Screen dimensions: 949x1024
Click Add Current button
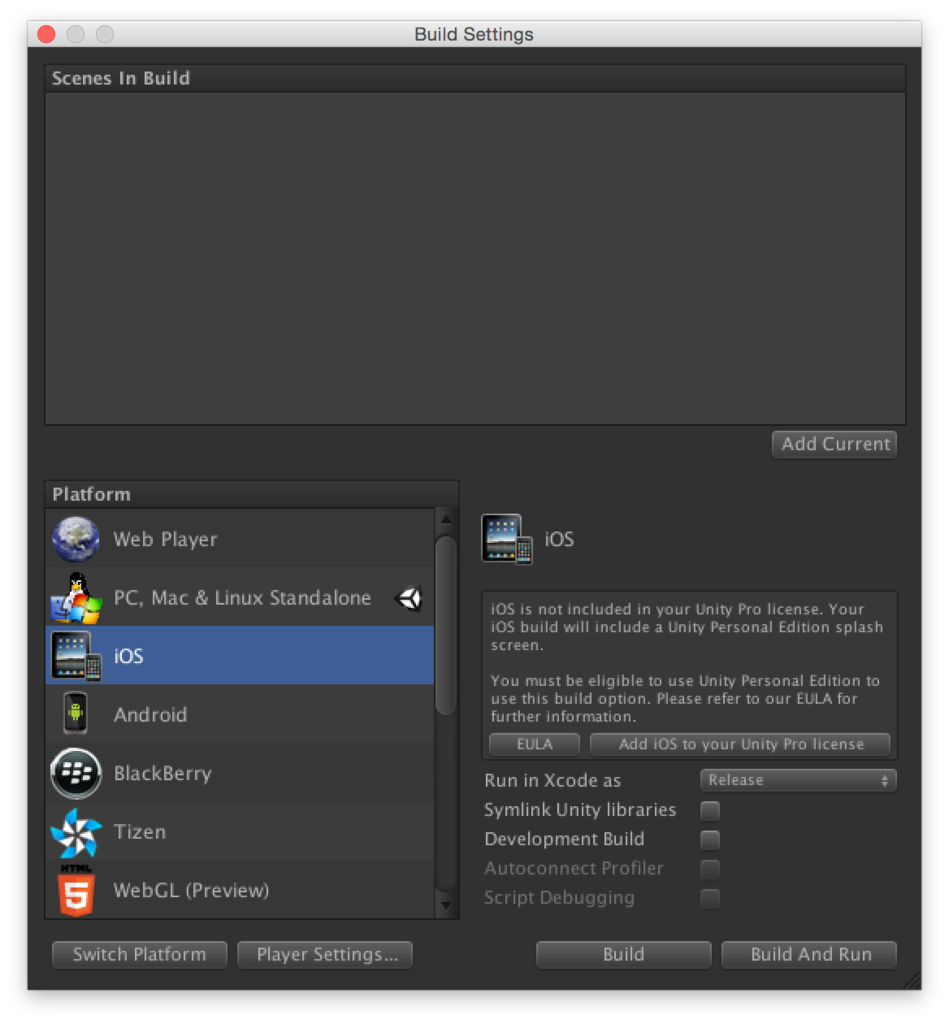(x=835, y=444)
